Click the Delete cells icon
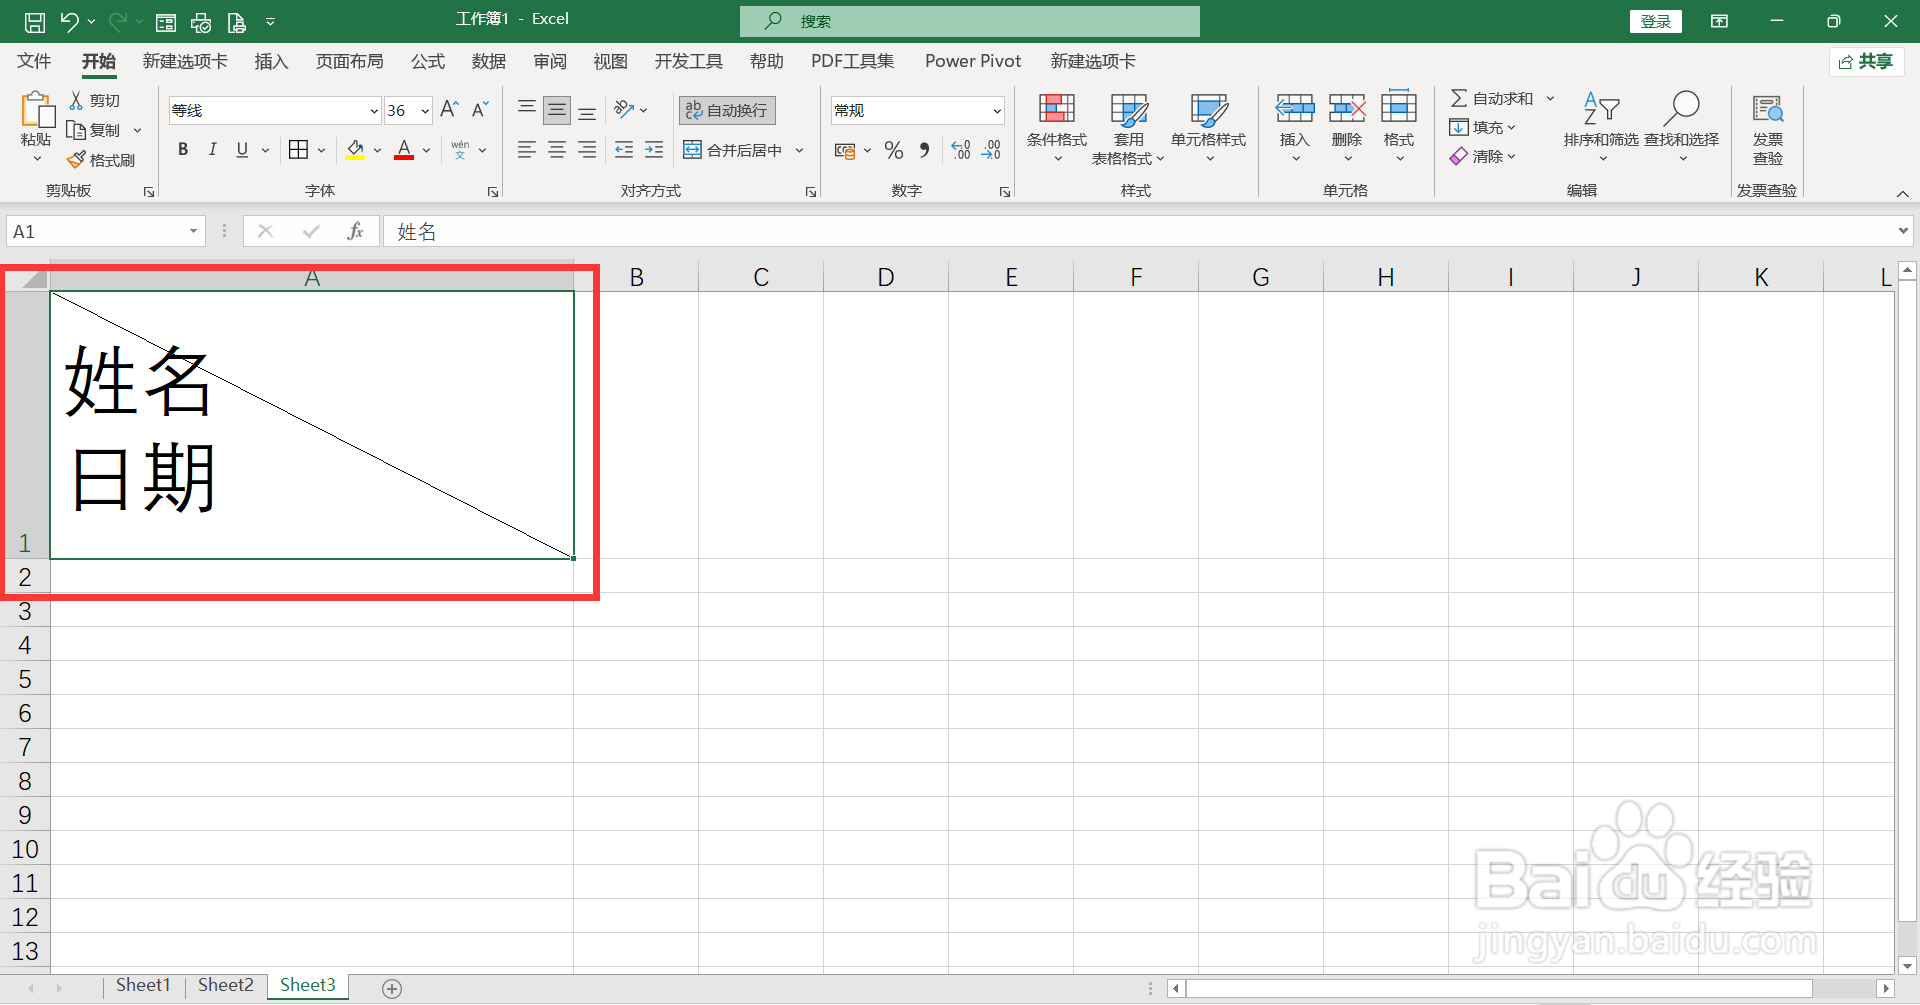Screen dimensions: 1920x1005 [1347, 107]
